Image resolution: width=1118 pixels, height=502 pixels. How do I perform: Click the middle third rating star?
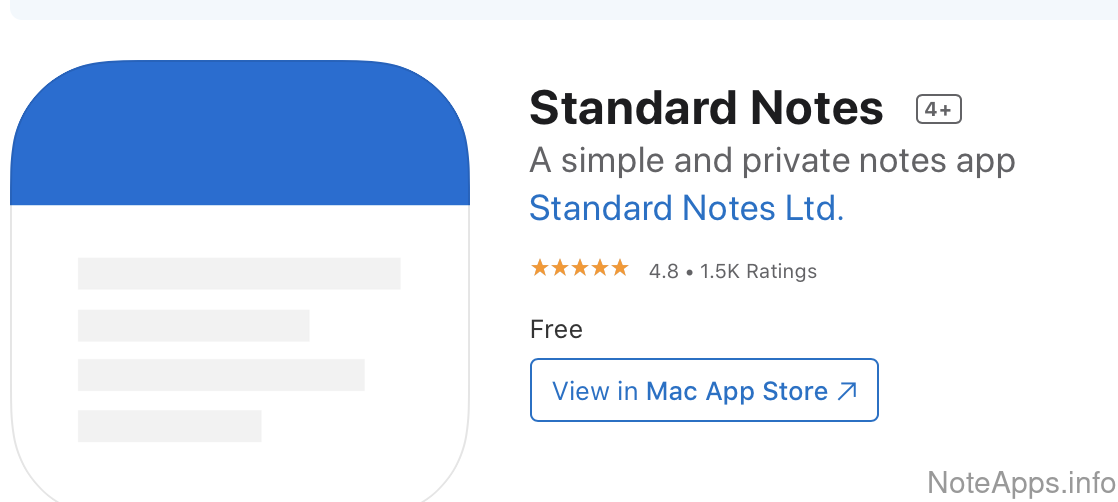click(x=580, y=268)
